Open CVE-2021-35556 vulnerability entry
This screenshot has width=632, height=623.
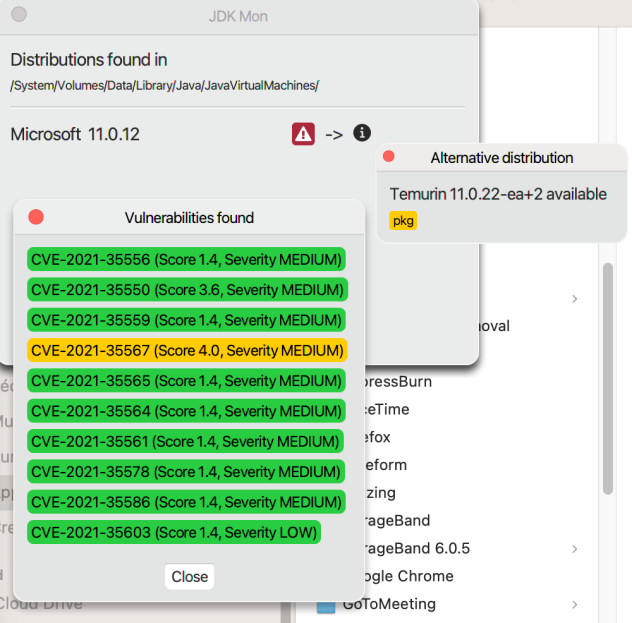(186, 260)
